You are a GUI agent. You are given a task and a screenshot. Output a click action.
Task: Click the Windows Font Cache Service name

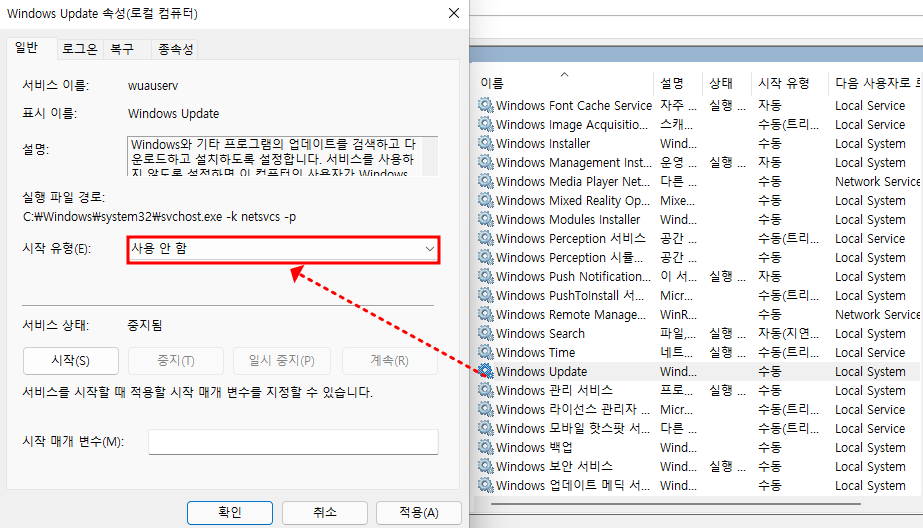[574, 105]
